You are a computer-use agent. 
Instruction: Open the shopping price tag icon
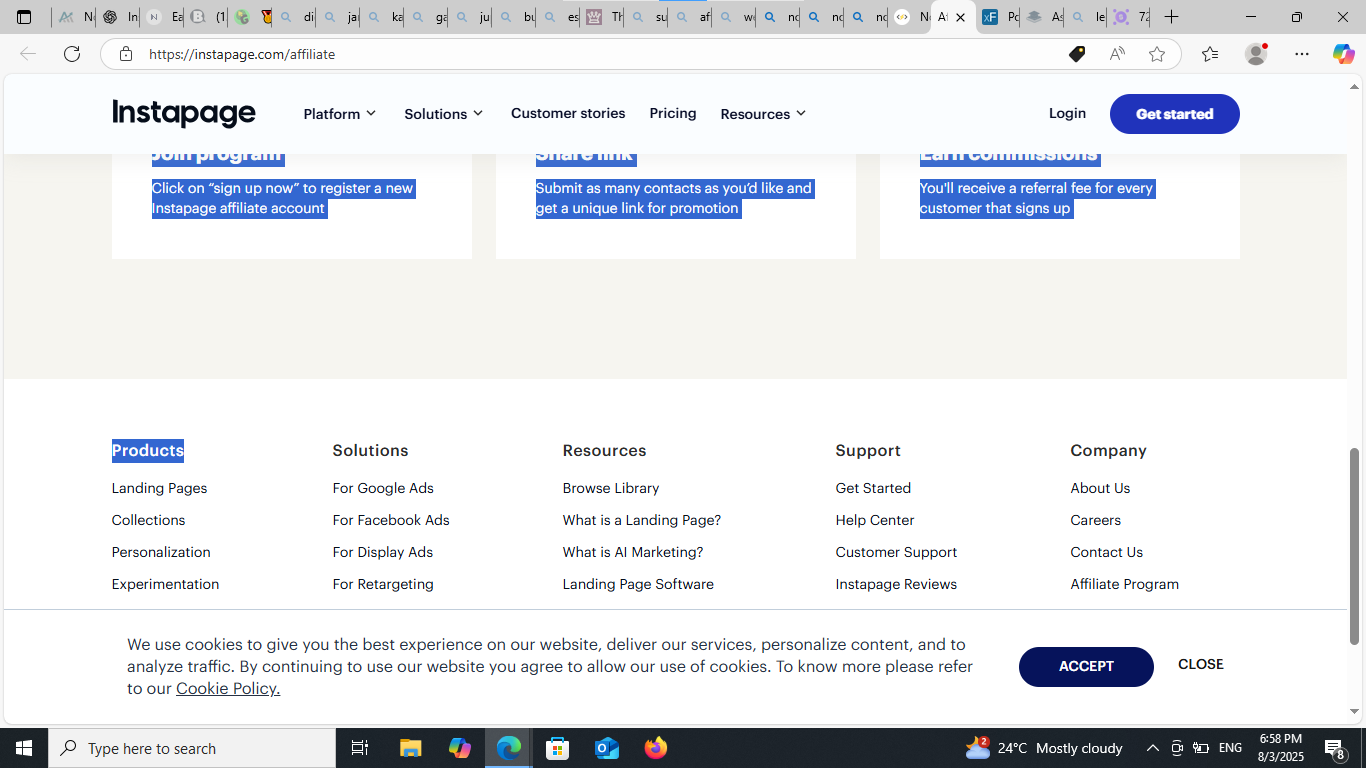(1077, 54)
